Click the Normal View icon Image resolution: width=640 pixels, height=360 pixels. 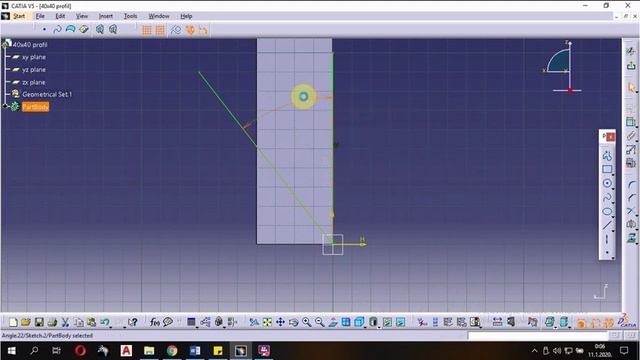333,322
